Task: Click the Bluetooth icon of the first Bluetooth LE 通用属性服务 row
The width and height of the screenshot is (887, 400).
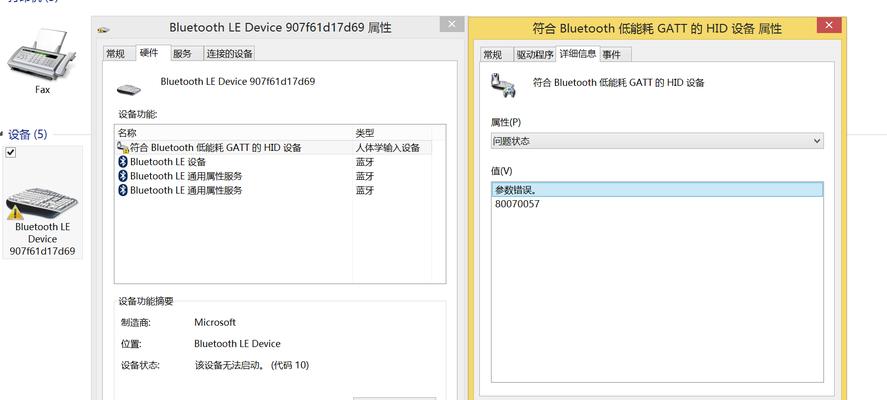Action: click(x=123, y=176)
